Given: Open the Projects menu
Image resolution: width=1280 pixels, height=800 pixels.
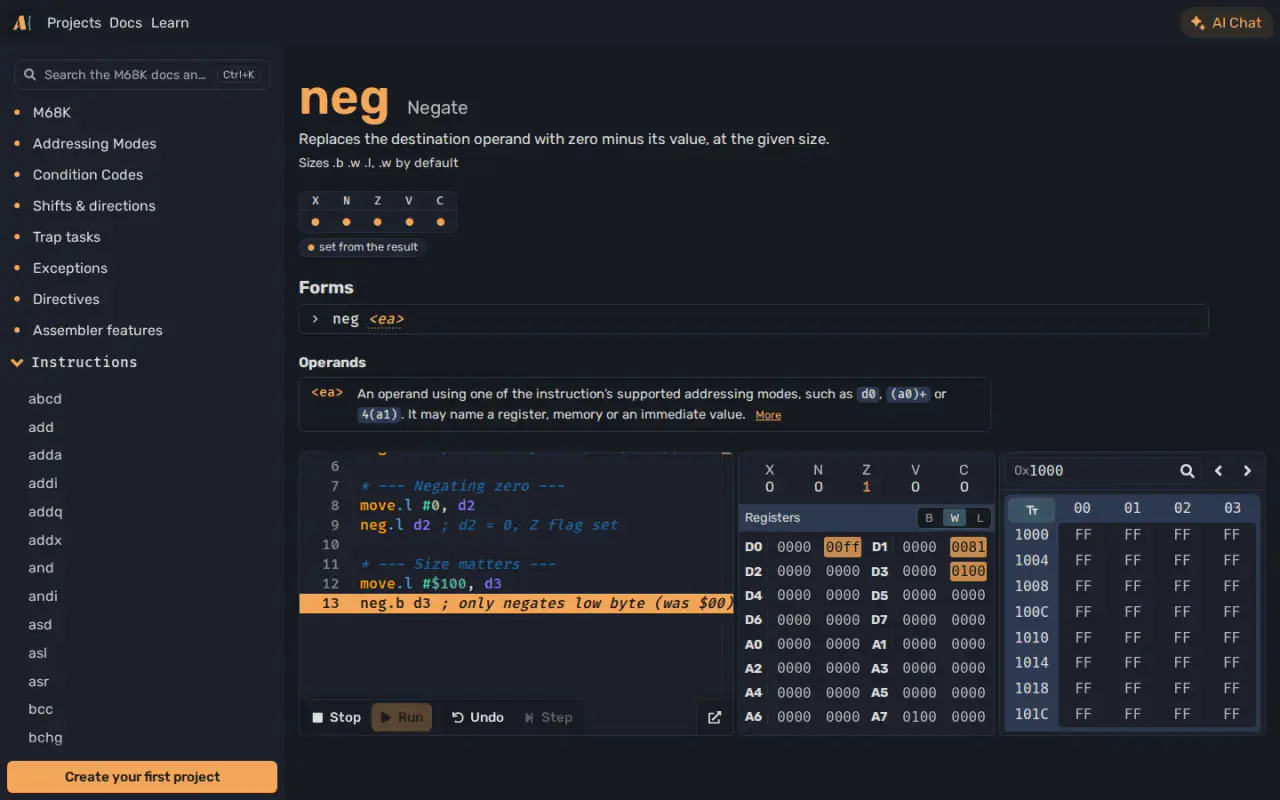Looking at the screenshot, I should pos(74,22).
